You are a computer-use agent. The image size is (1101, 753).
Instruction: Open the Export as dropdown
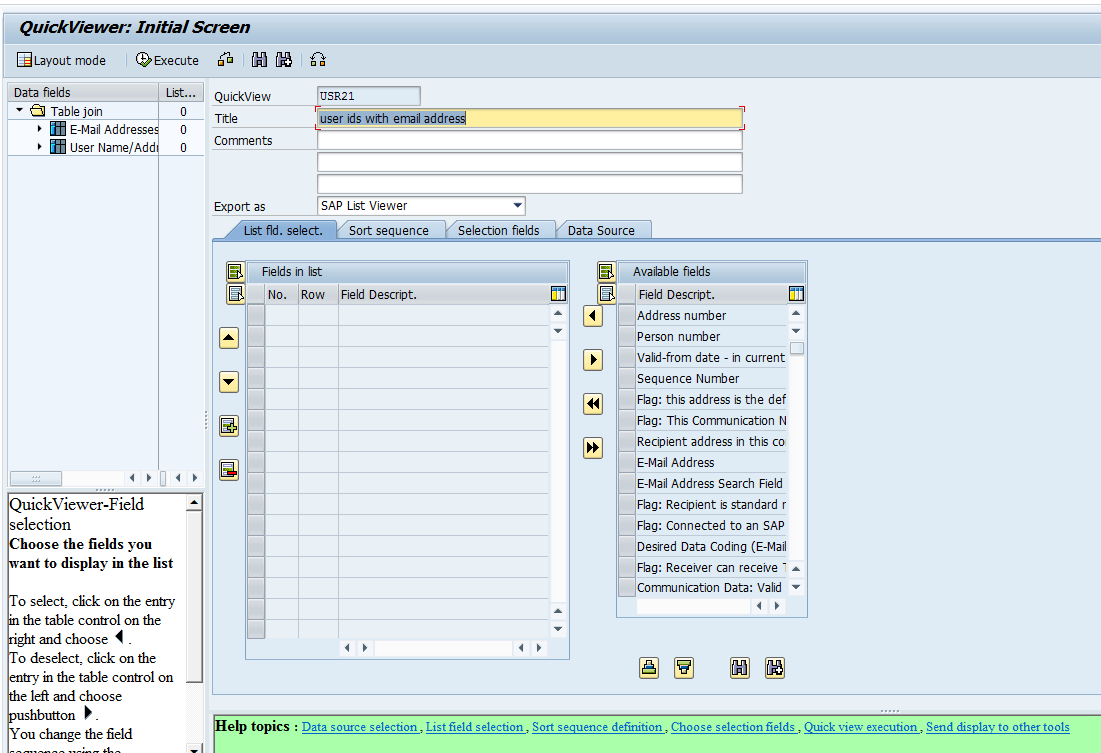pyautogui.click(x=518, y=205)
